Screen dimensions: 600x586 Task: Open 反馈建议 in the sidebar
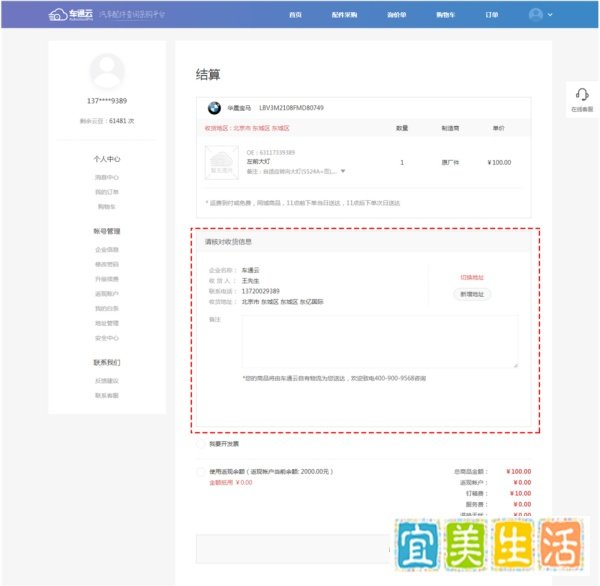click(107, 381)
